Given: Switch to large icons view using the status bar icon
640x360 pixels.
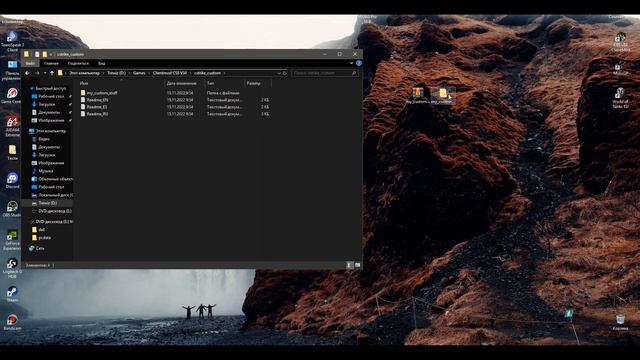Looking at the screenshot, I should click(x=358, y=265).
